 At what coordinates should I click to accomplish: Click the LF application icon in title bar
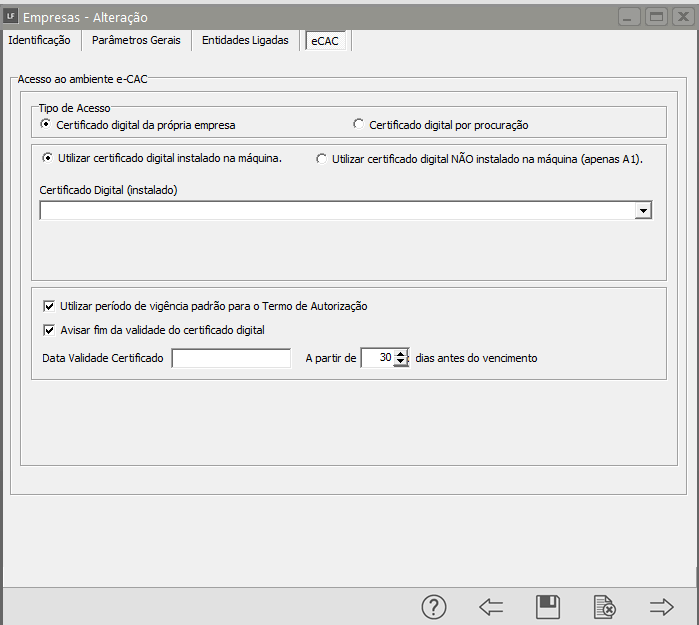click(x=11, y=16)
